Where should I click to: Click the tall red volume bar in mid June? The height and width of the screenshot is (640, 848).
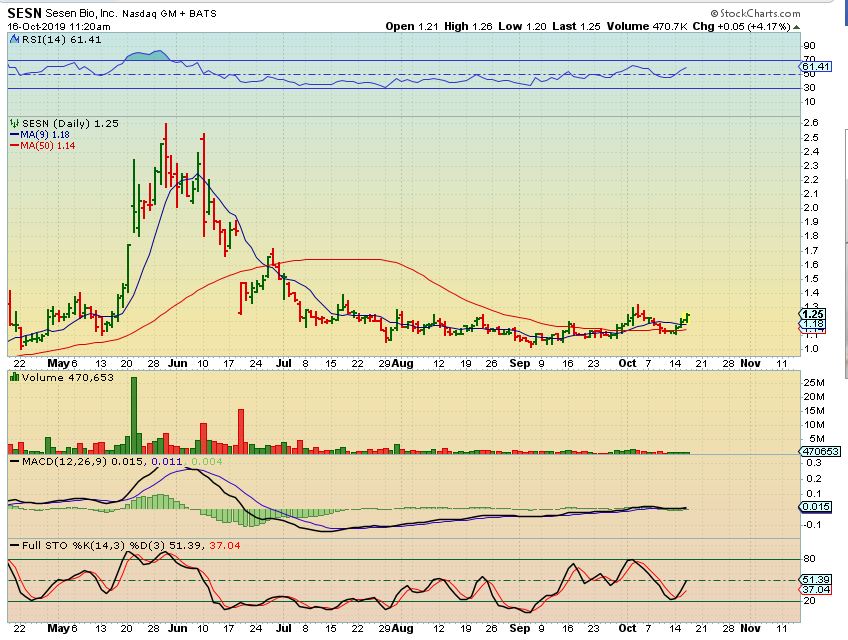click(x=241, y=431)
